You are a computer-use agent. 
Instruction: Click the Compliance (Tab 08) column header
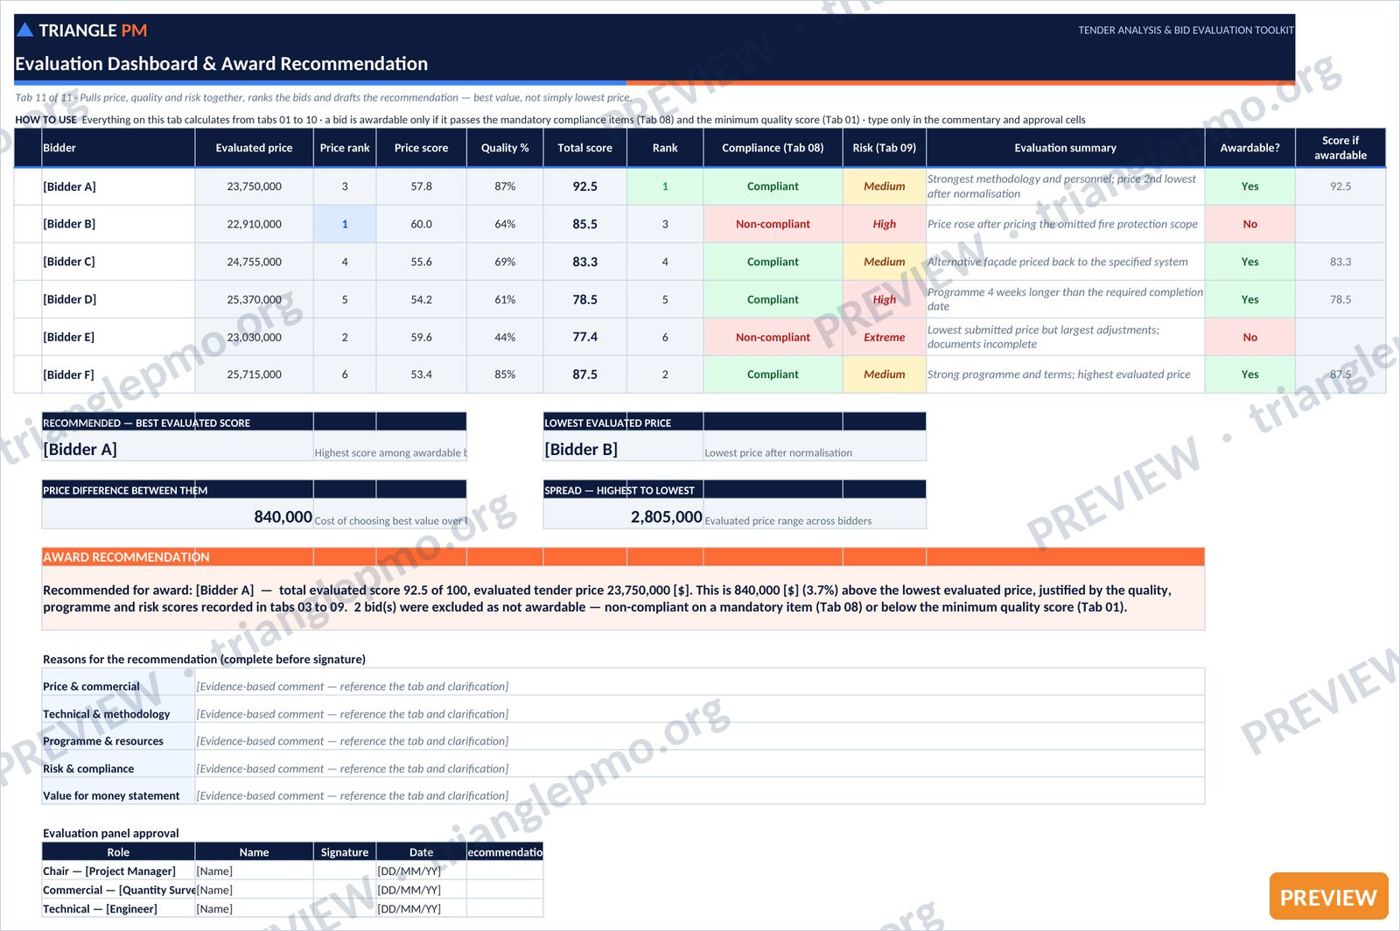[x=773, y=148]
